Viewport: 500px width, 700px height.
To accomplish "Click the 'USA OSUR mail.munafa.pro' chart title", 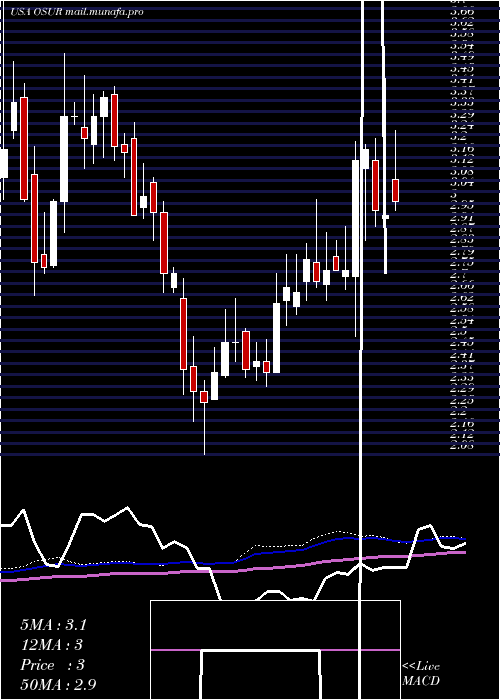I will click(x=77, y=12).
